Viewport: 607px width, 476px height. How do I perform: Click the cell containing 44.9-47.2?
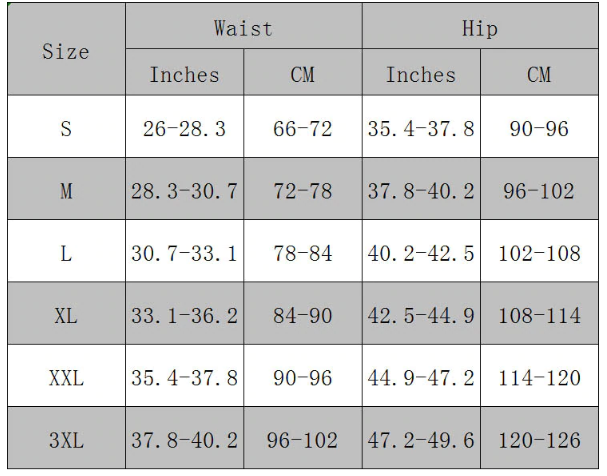(422, 376)
